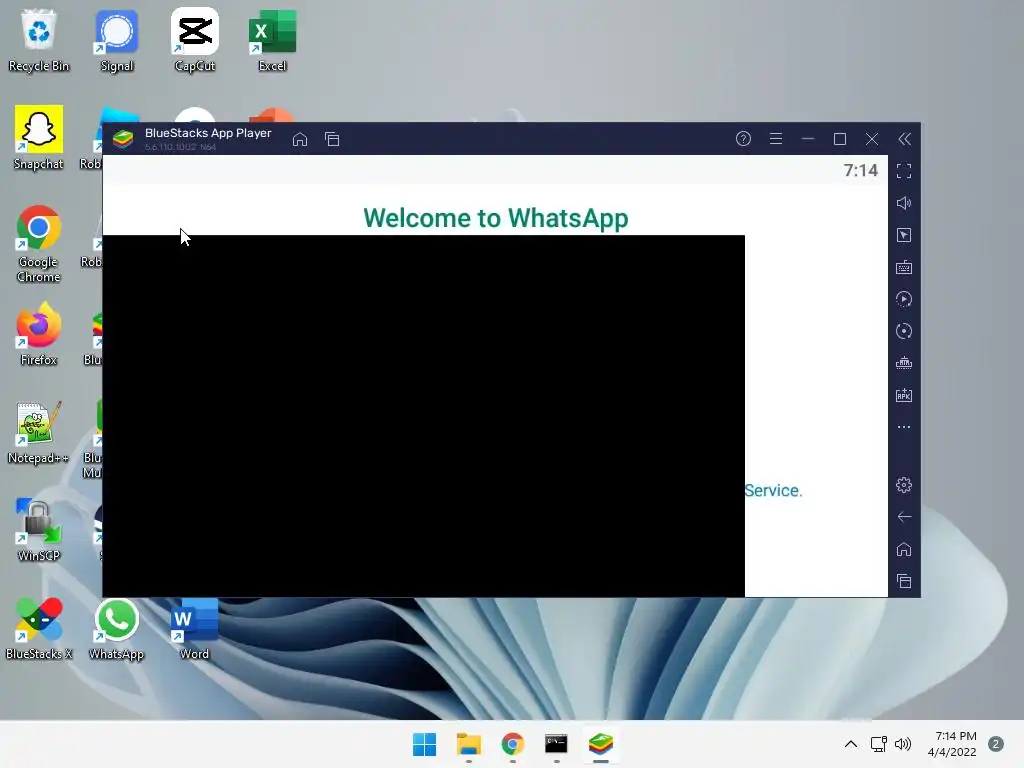Open the keyboard controls icon in sidebar
This screenshot has width=1024, height=768.
coord(904,267)
